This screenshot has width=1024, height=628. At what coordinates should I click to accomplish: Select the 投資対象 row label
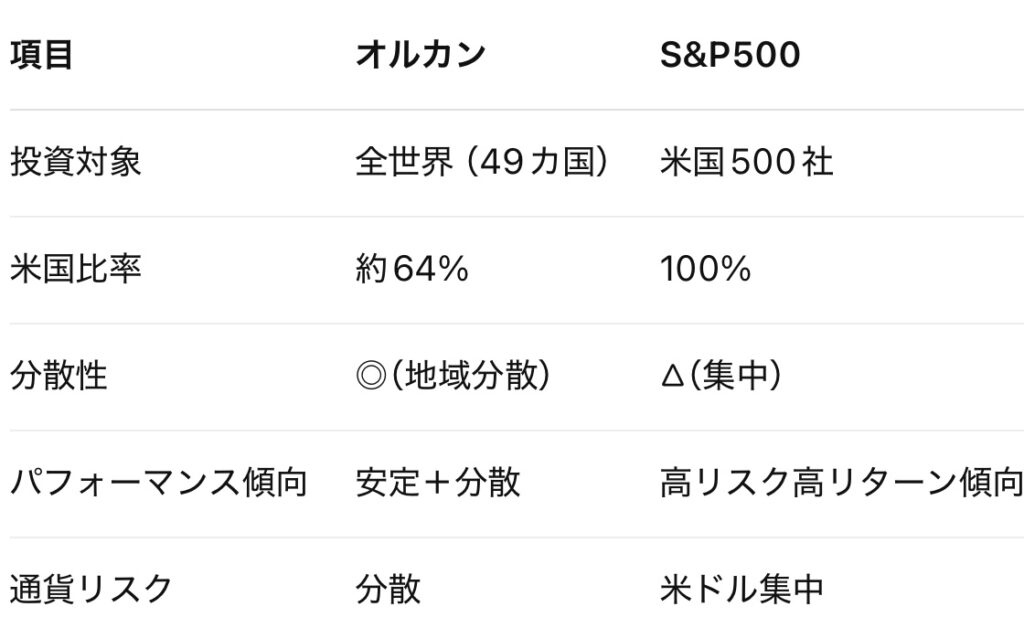pos(76,162)
